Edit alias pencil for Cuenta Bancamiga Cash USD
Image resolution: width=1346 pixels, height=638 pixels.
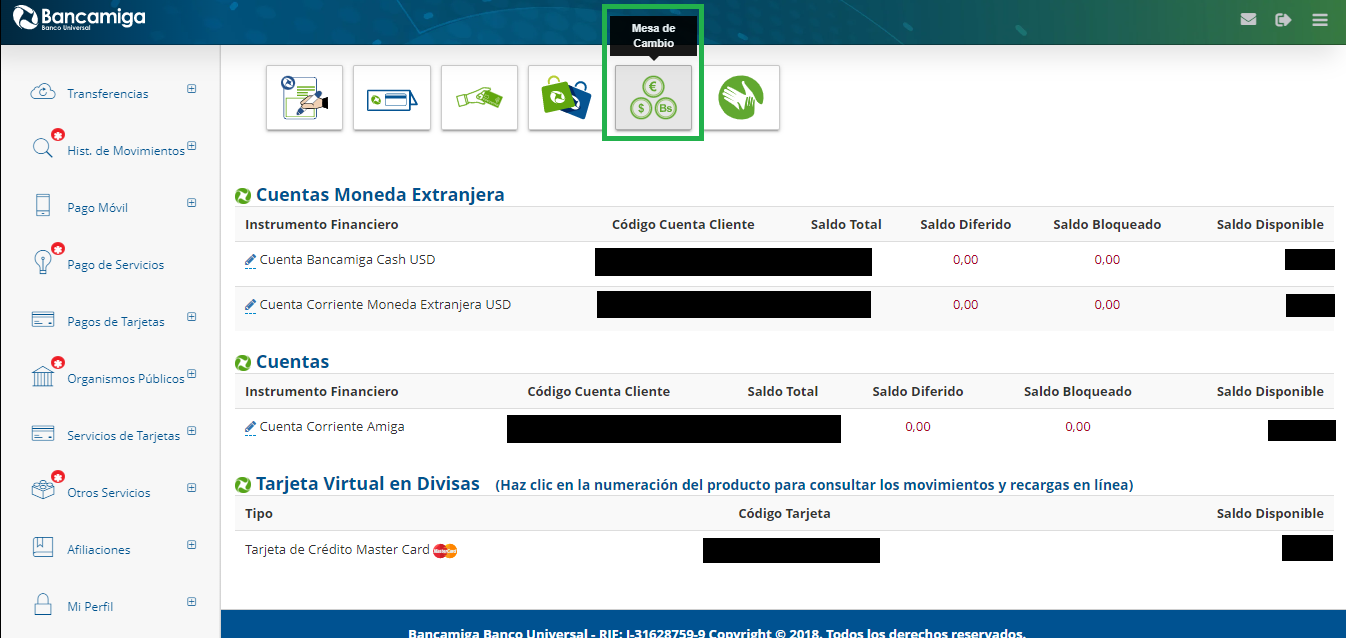pyautogui.click(x=250, y=261)
